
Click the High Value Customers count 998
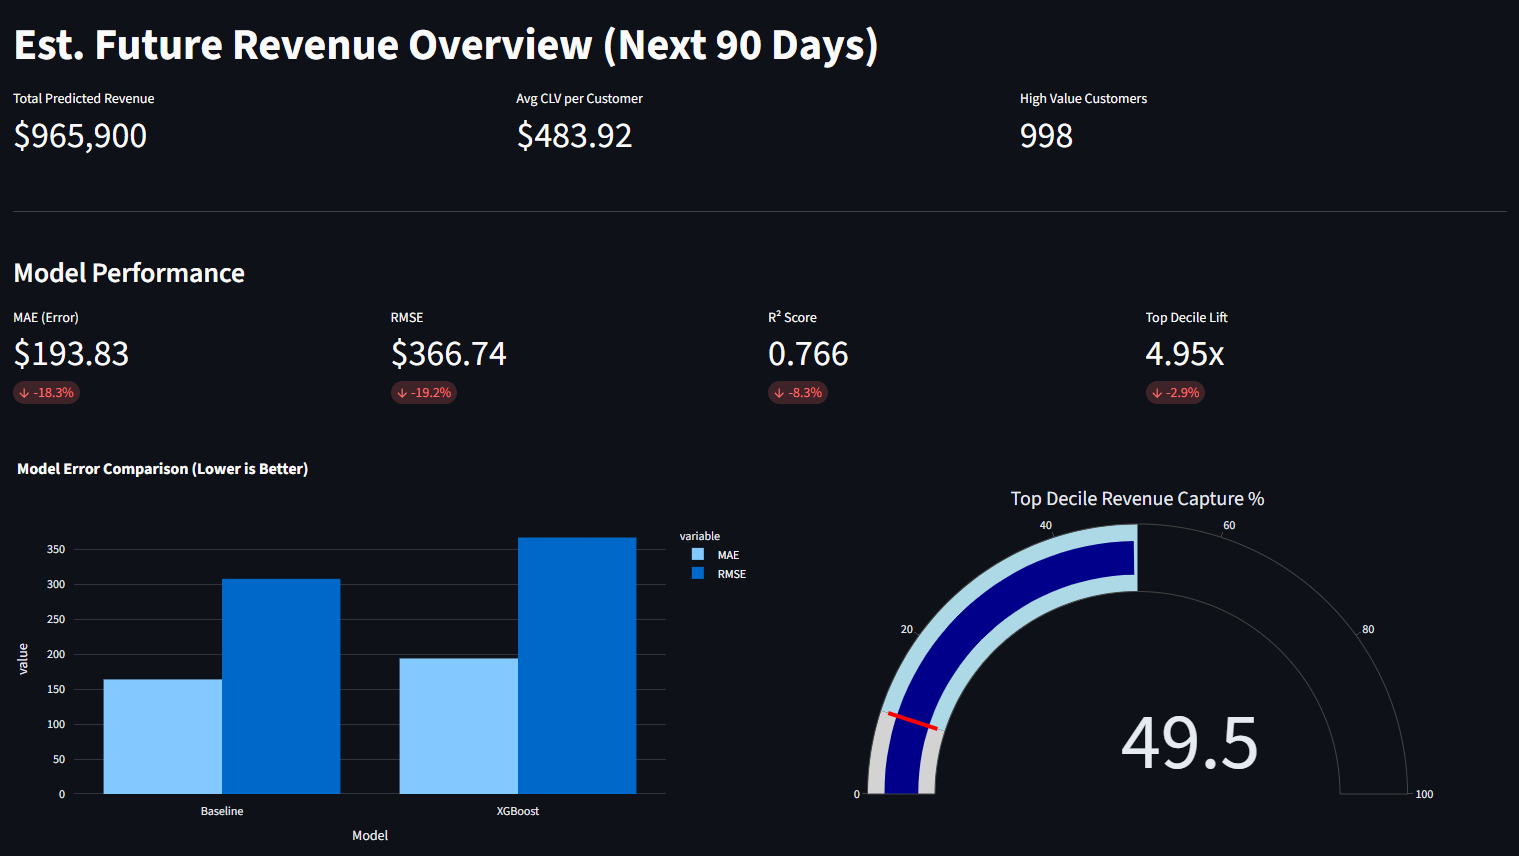[x=1046, y=135]
